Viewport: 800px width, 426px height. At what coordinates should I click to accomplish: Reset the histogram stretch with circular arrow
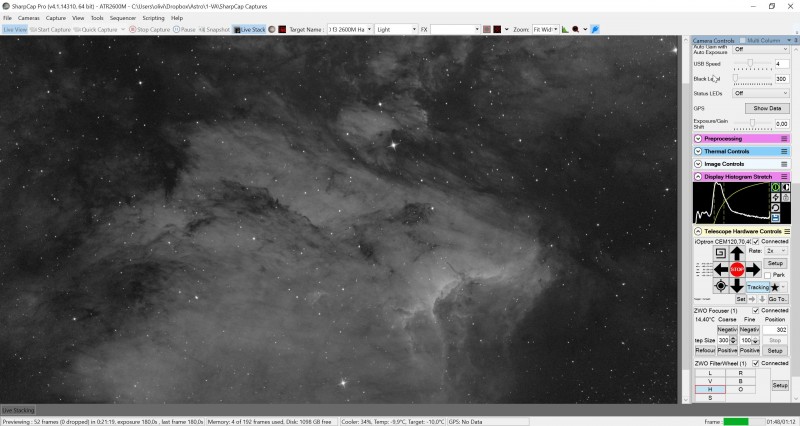[x=775, y=208]
